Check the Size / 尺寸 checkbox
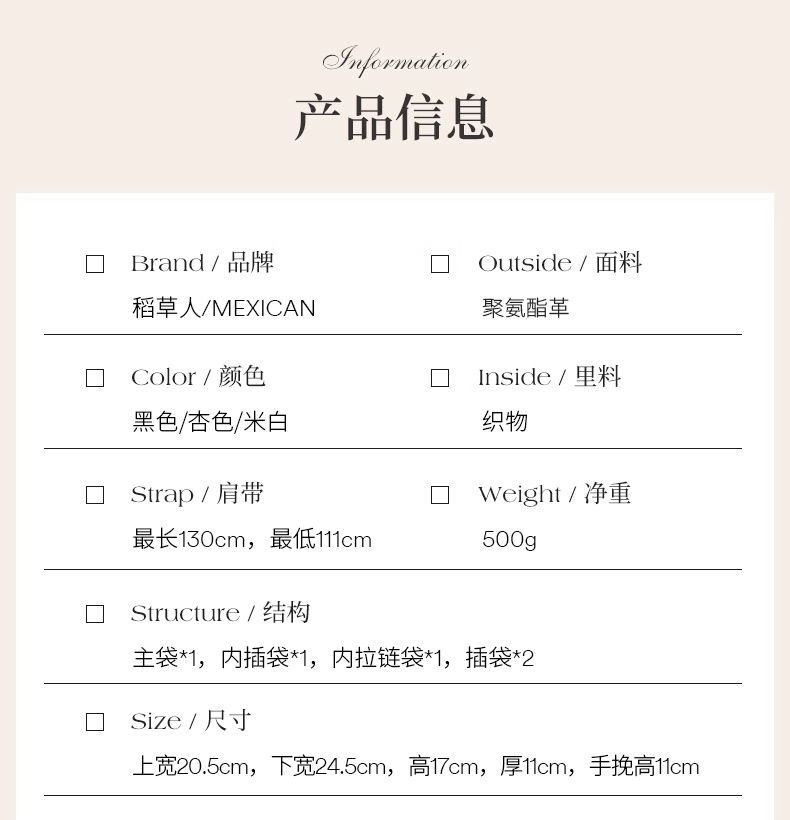Screen dimensions: 790x820 point(95,722)
